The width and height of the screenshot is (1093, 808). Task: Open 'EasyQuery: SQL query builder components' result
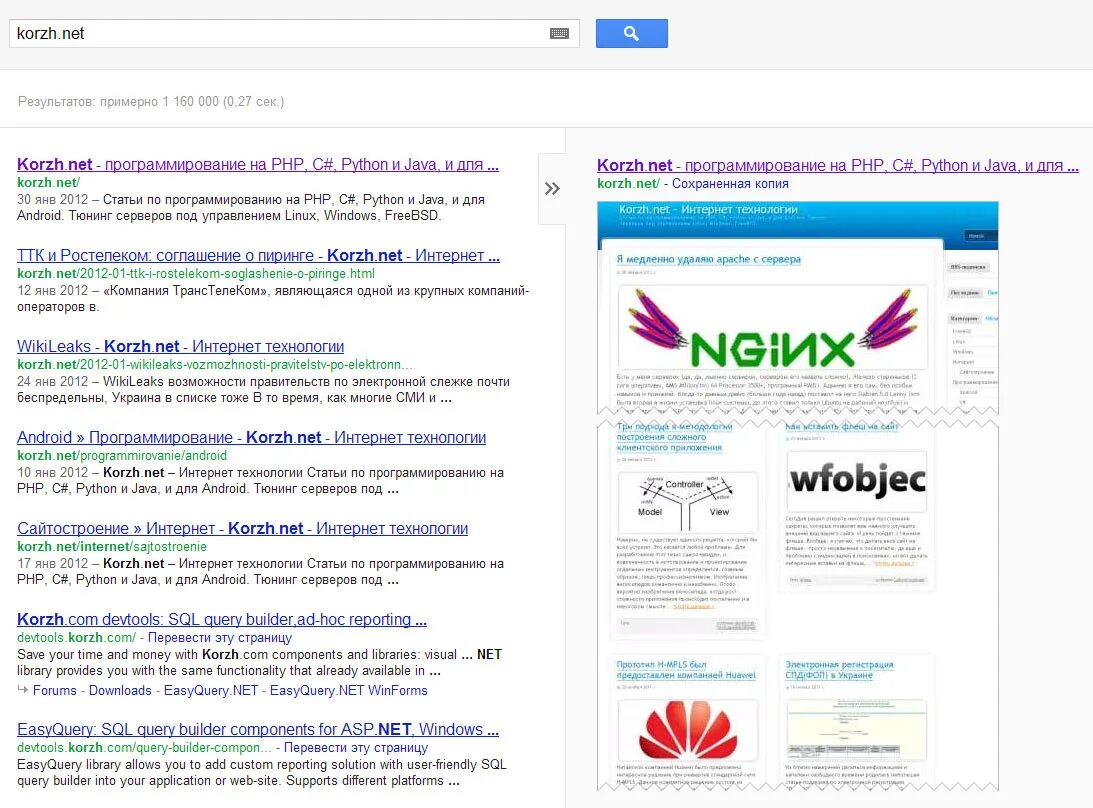coord(258,730)
